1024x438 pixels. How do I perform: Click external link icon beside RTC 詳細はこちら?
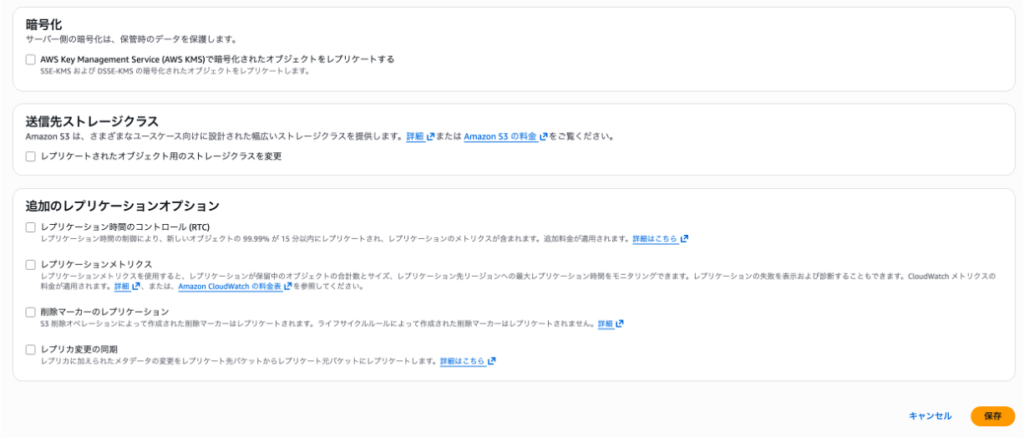click(x=684, y=239)
